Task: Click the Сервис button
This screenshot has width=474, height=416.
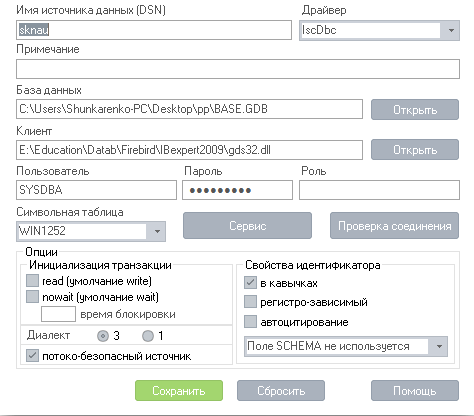Action: click(247, 226)
